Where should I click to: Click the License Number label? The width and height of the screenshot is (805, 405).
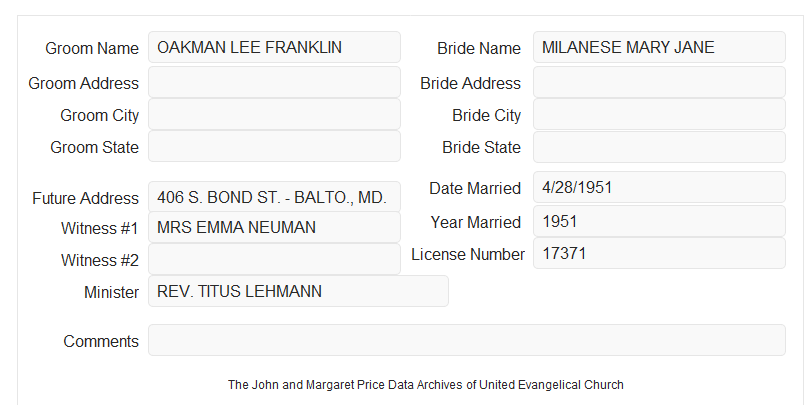[468, 254]
